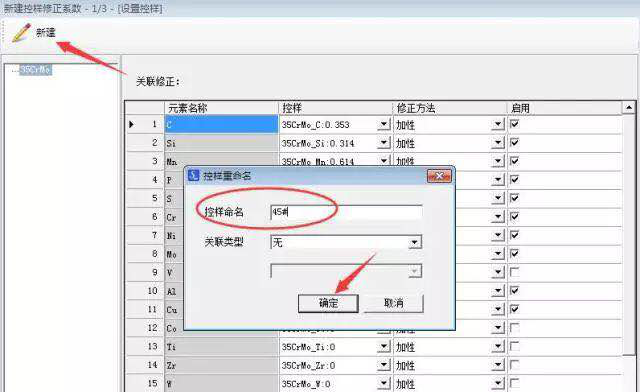Enable the checkbox for row 9 V
The width and height of the screenshot is (640, 392).
[514, 272]
